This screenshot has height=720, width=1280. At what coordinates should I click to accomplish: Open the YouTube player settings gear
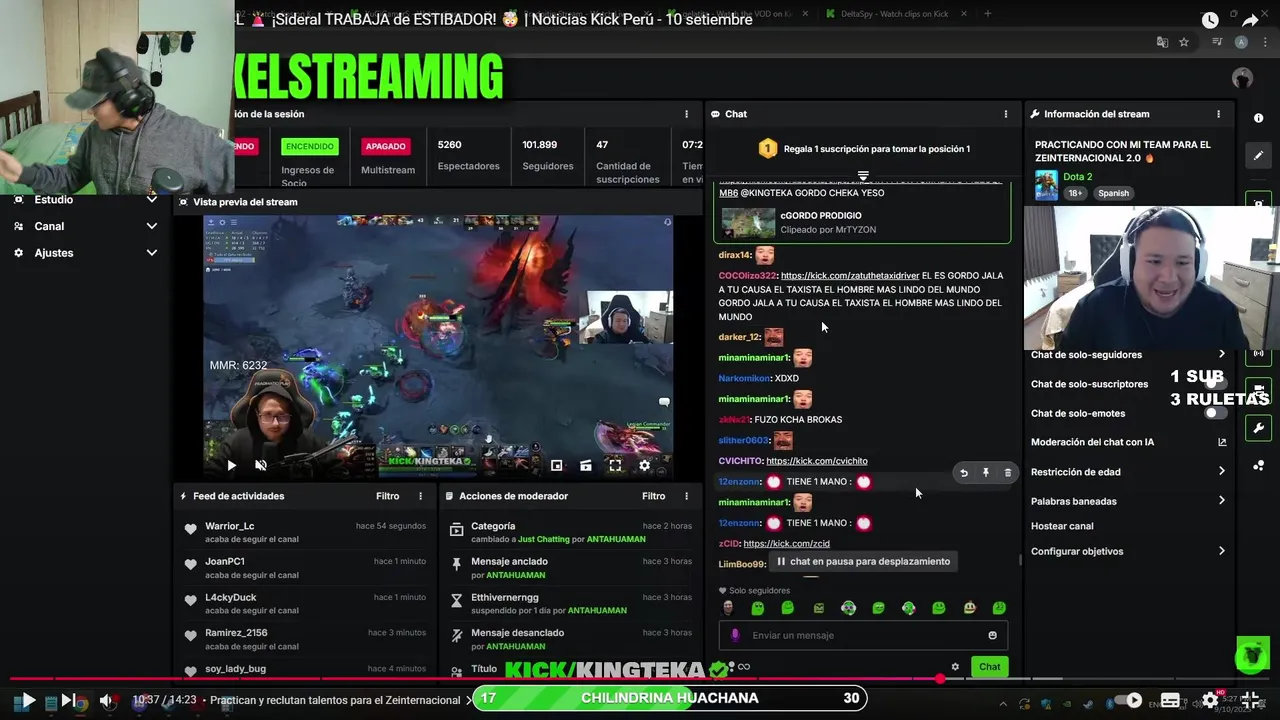click(x=1210, y=700)
